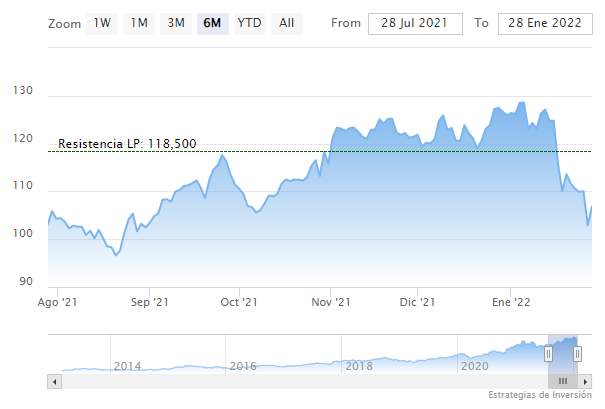Click the scrollbar right arrow
605x409 pixels.
pos(586,381)
